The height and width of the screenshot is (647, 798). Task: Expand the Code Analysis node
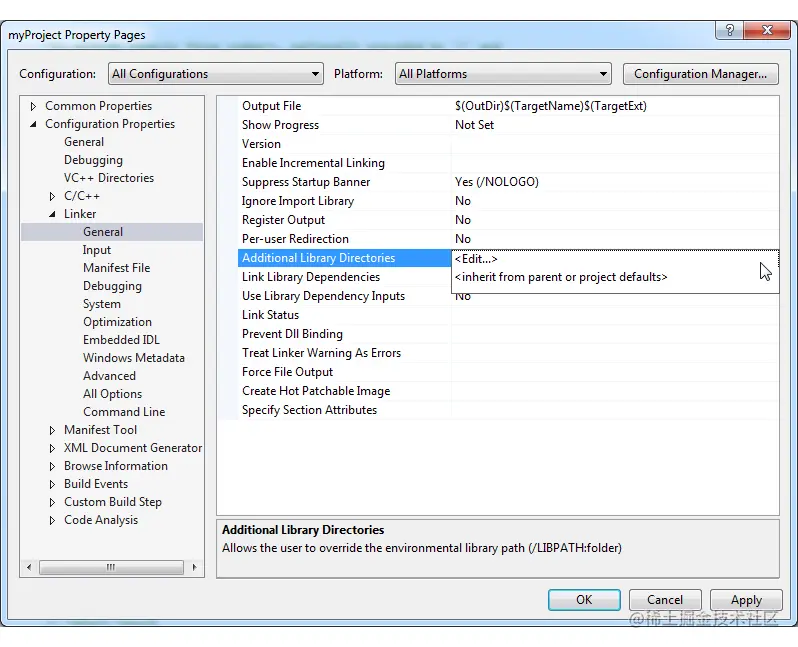coord(52,520)
